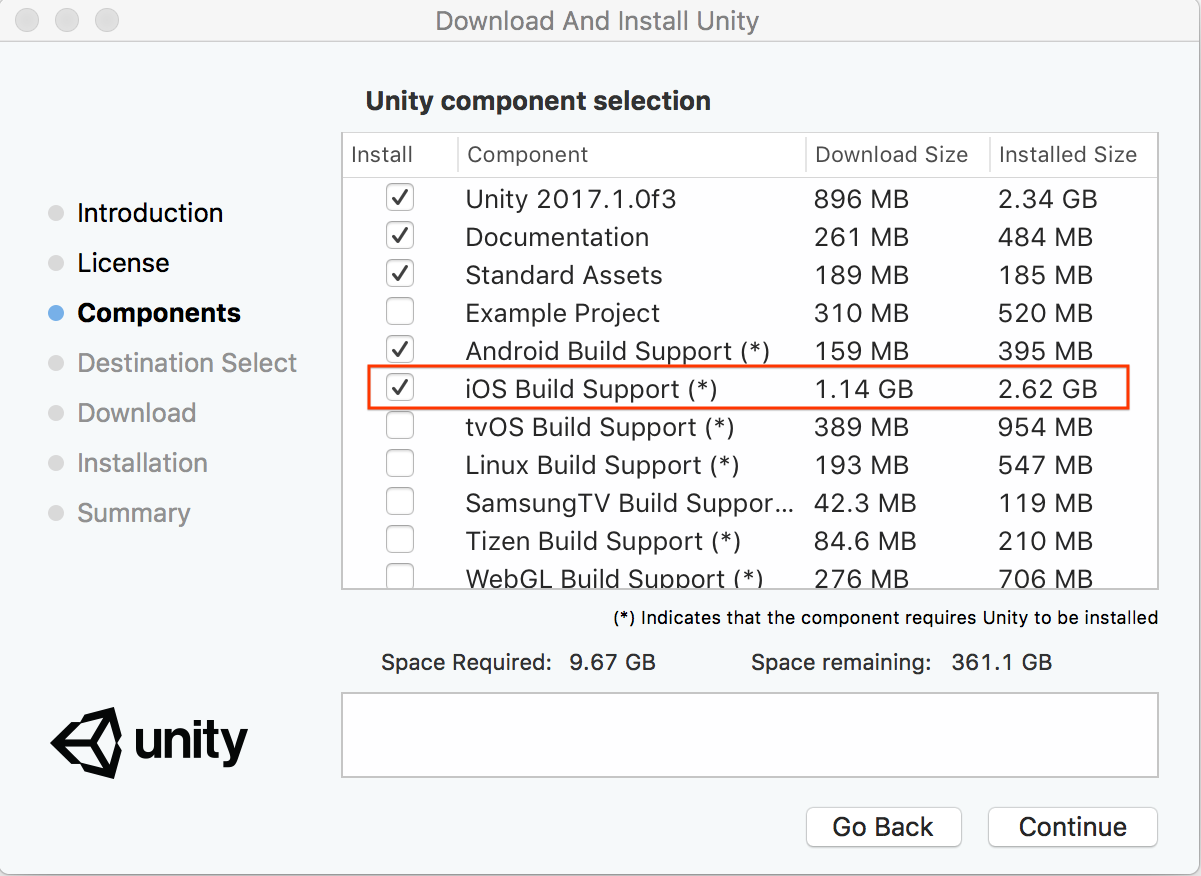1201x876 pixels.
Task: Click the Installed Size column header
Action: [x=1067, y=155]
